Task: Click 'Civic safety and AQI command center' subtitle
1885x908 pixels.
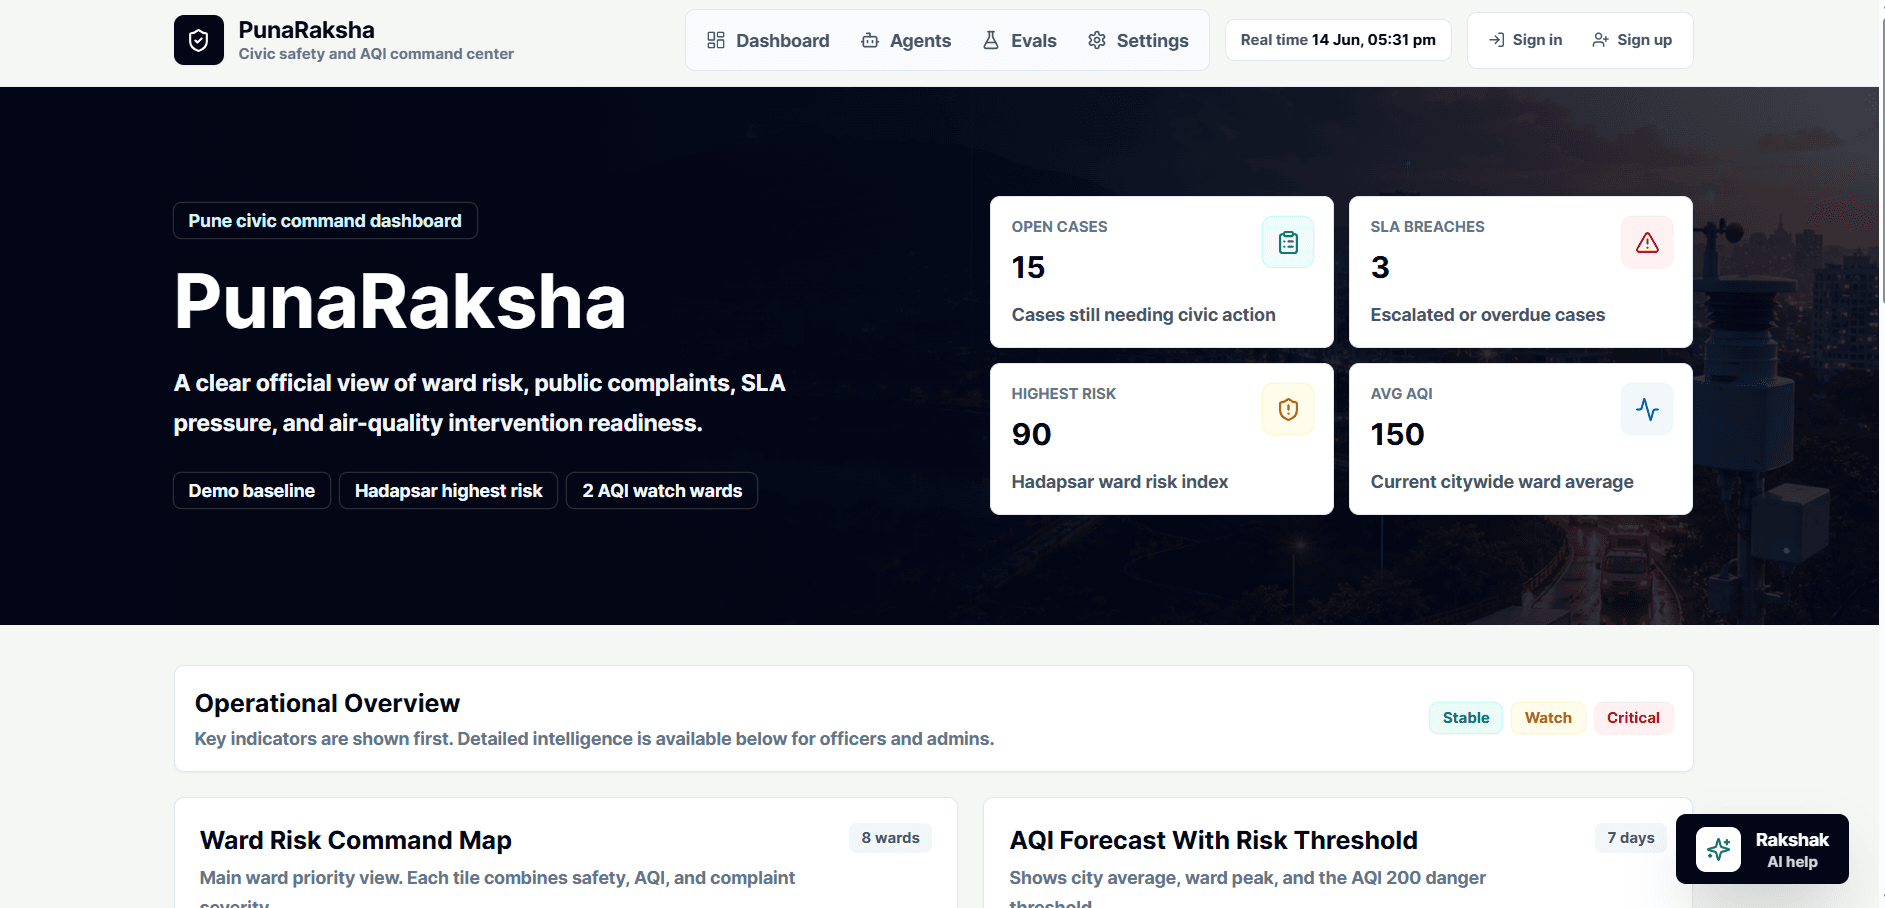Action: (x=376, y=54)
